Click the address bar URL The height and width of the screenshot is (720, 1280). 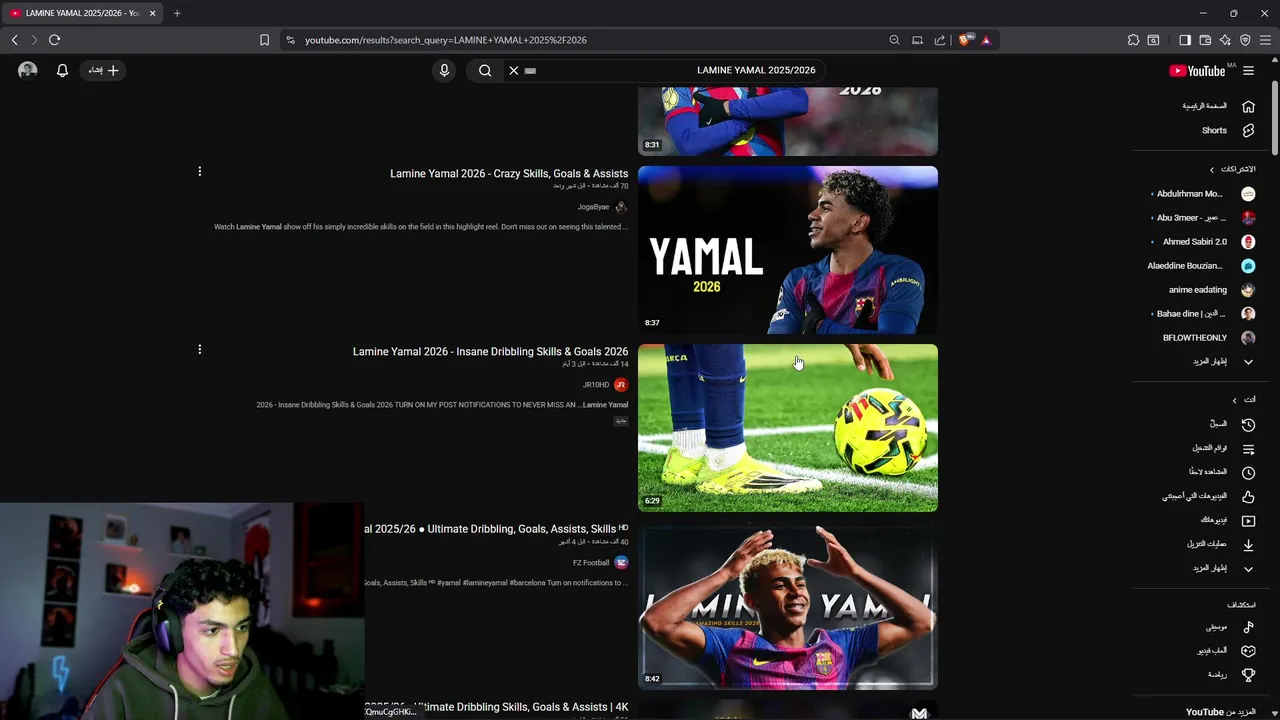[x=446, y=40]
